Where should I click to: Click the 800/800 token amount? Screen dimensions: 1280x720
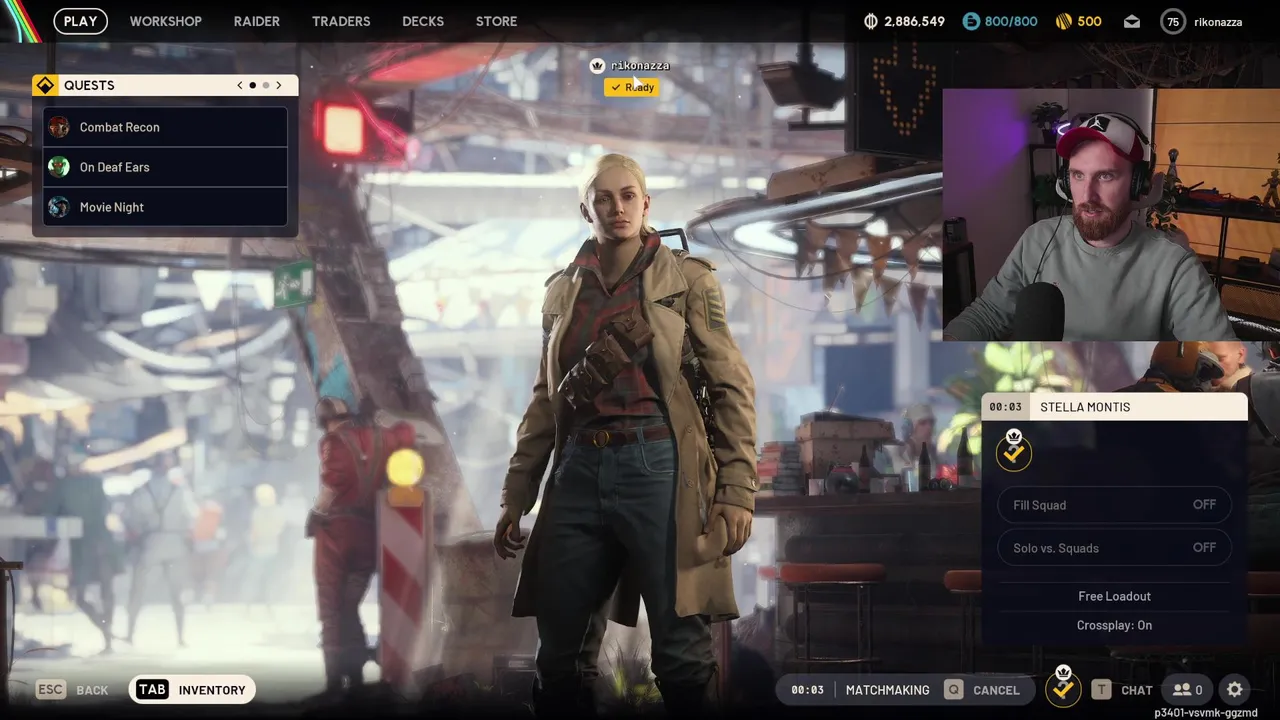(1011, 21)
